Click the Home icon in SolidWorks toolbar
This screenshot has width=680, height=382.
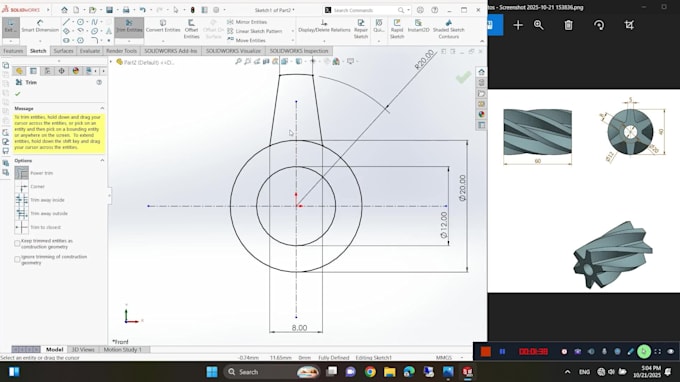pyautogui.click(x=64, y=10)
